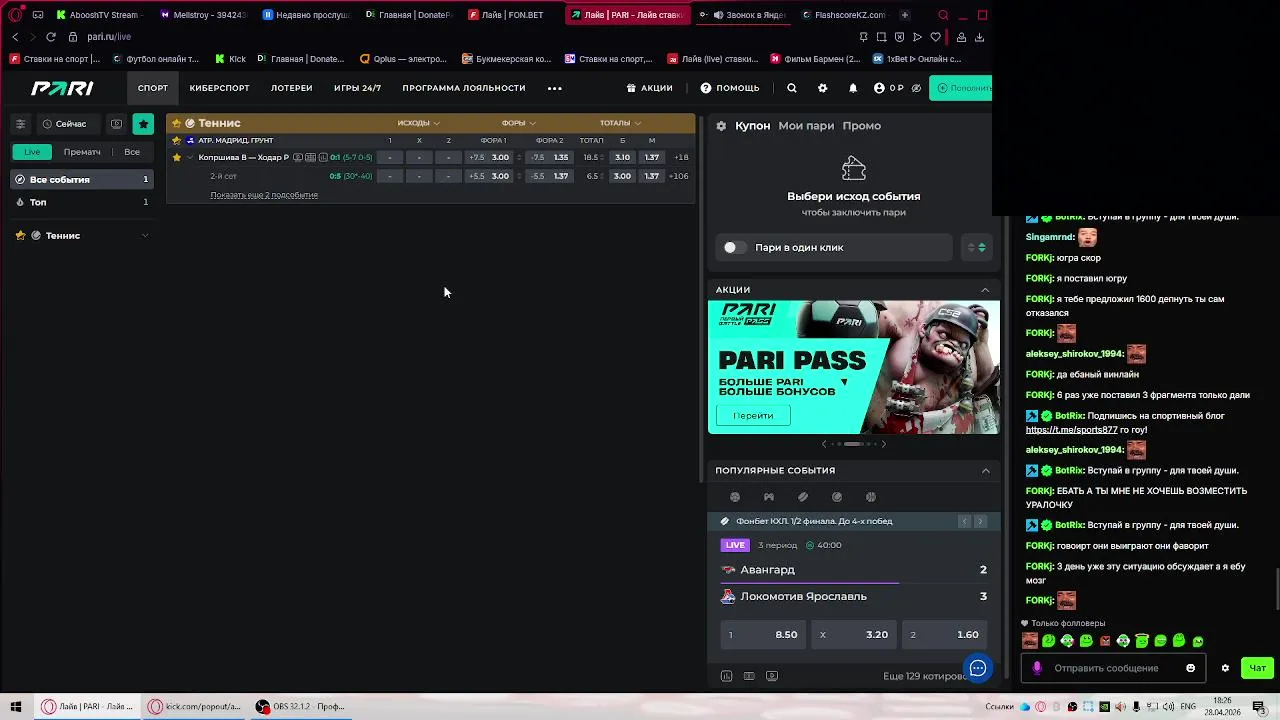Collapse Популярные события section

[985, 471]
